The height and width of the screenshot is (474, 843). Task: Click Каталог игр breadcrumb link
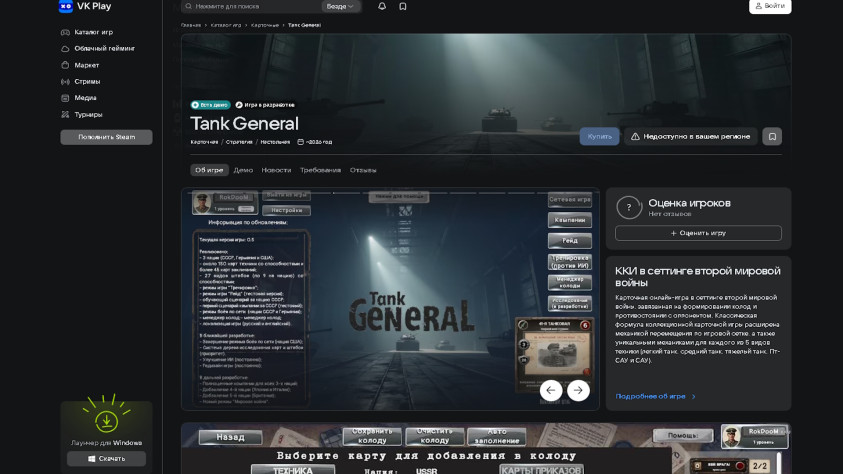226,25
